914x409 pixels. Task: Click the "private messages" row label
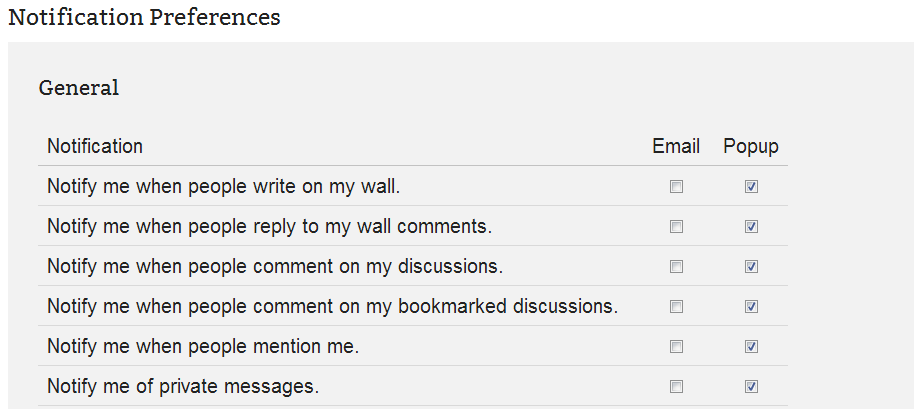coord(183,386)
